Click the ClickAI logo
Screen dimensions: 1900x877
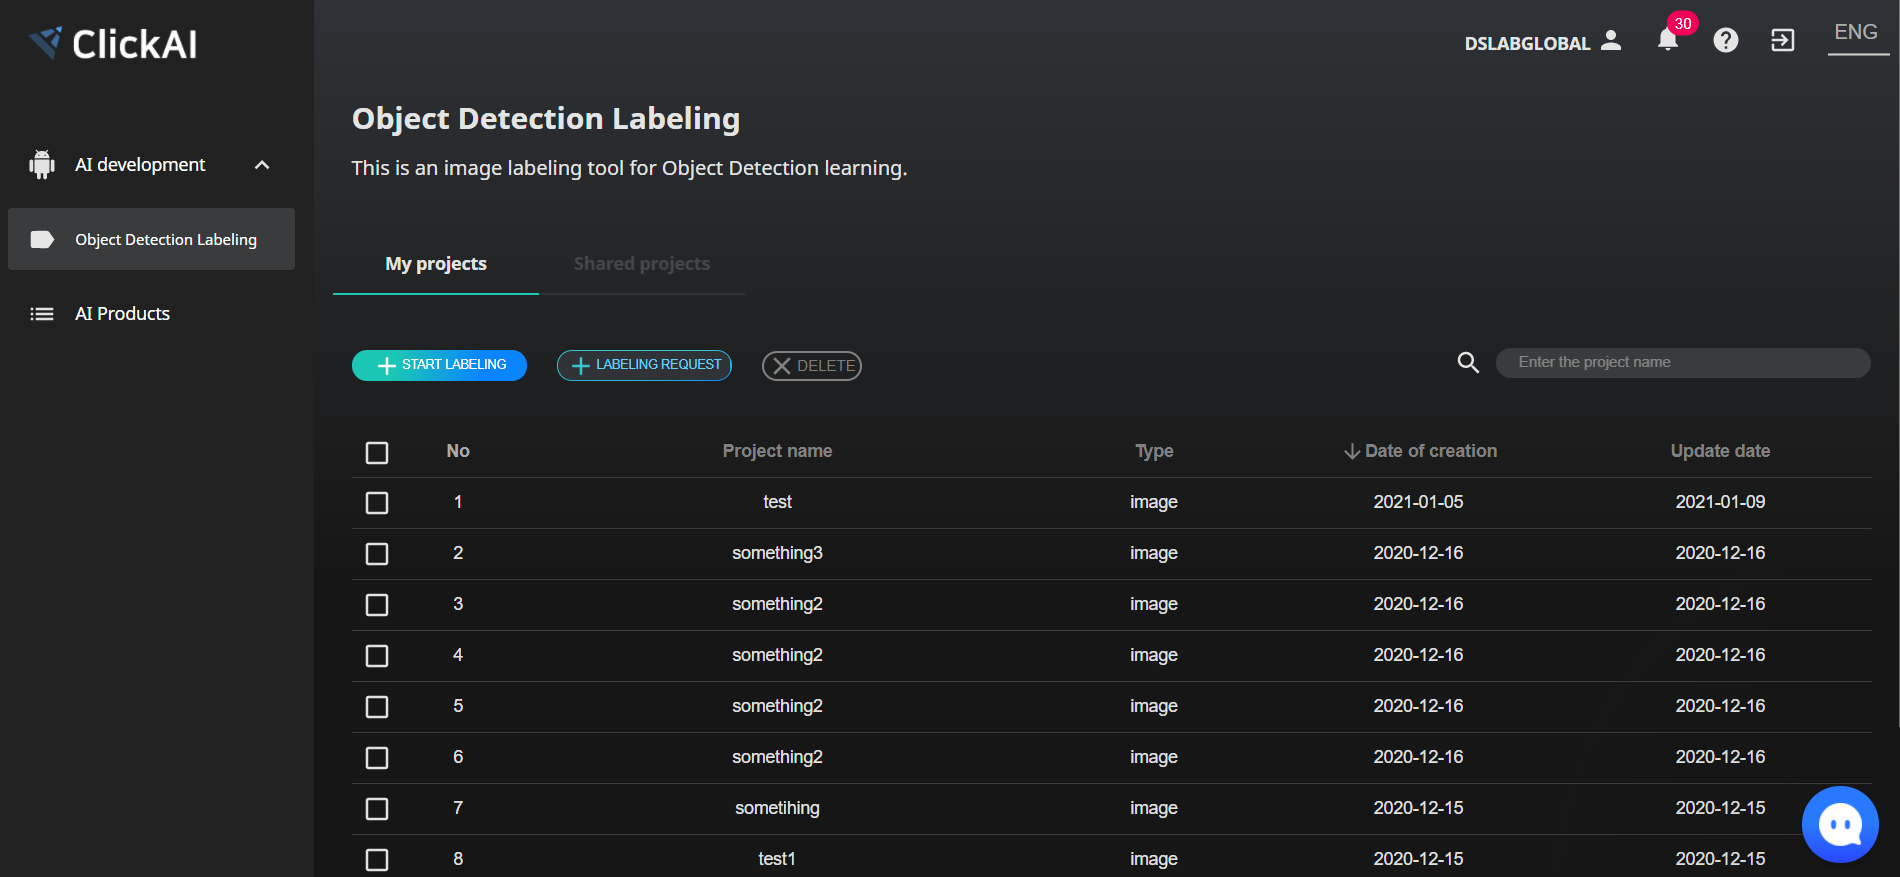(113, 43)
